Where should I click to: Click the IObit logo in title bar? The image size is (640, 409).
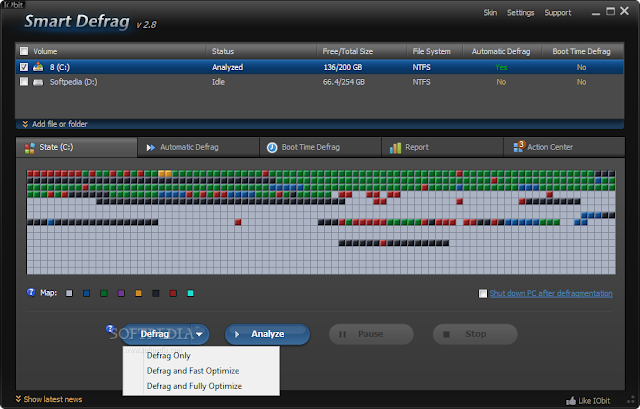click(x=13, y=4)
